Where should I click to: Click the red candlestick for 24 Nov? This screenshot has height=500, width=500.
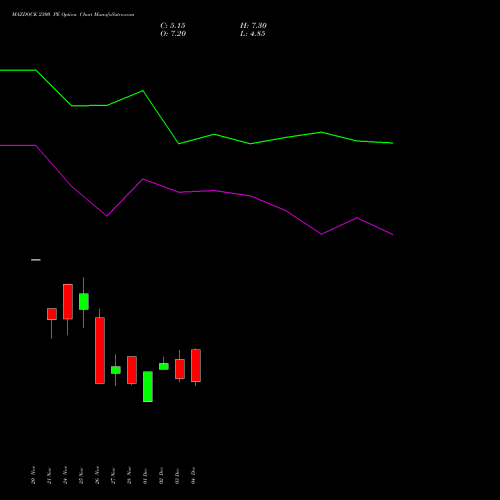click(x=68, y=302)
